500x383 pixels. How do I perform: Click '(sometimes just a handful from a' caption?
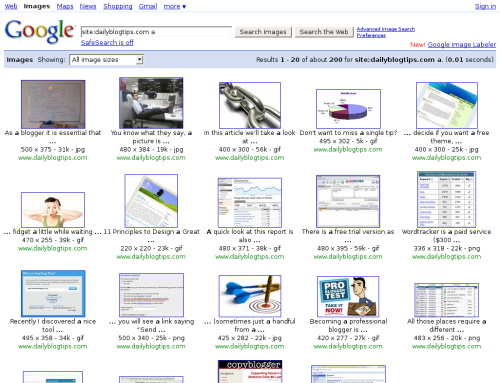tap(250, 325)
